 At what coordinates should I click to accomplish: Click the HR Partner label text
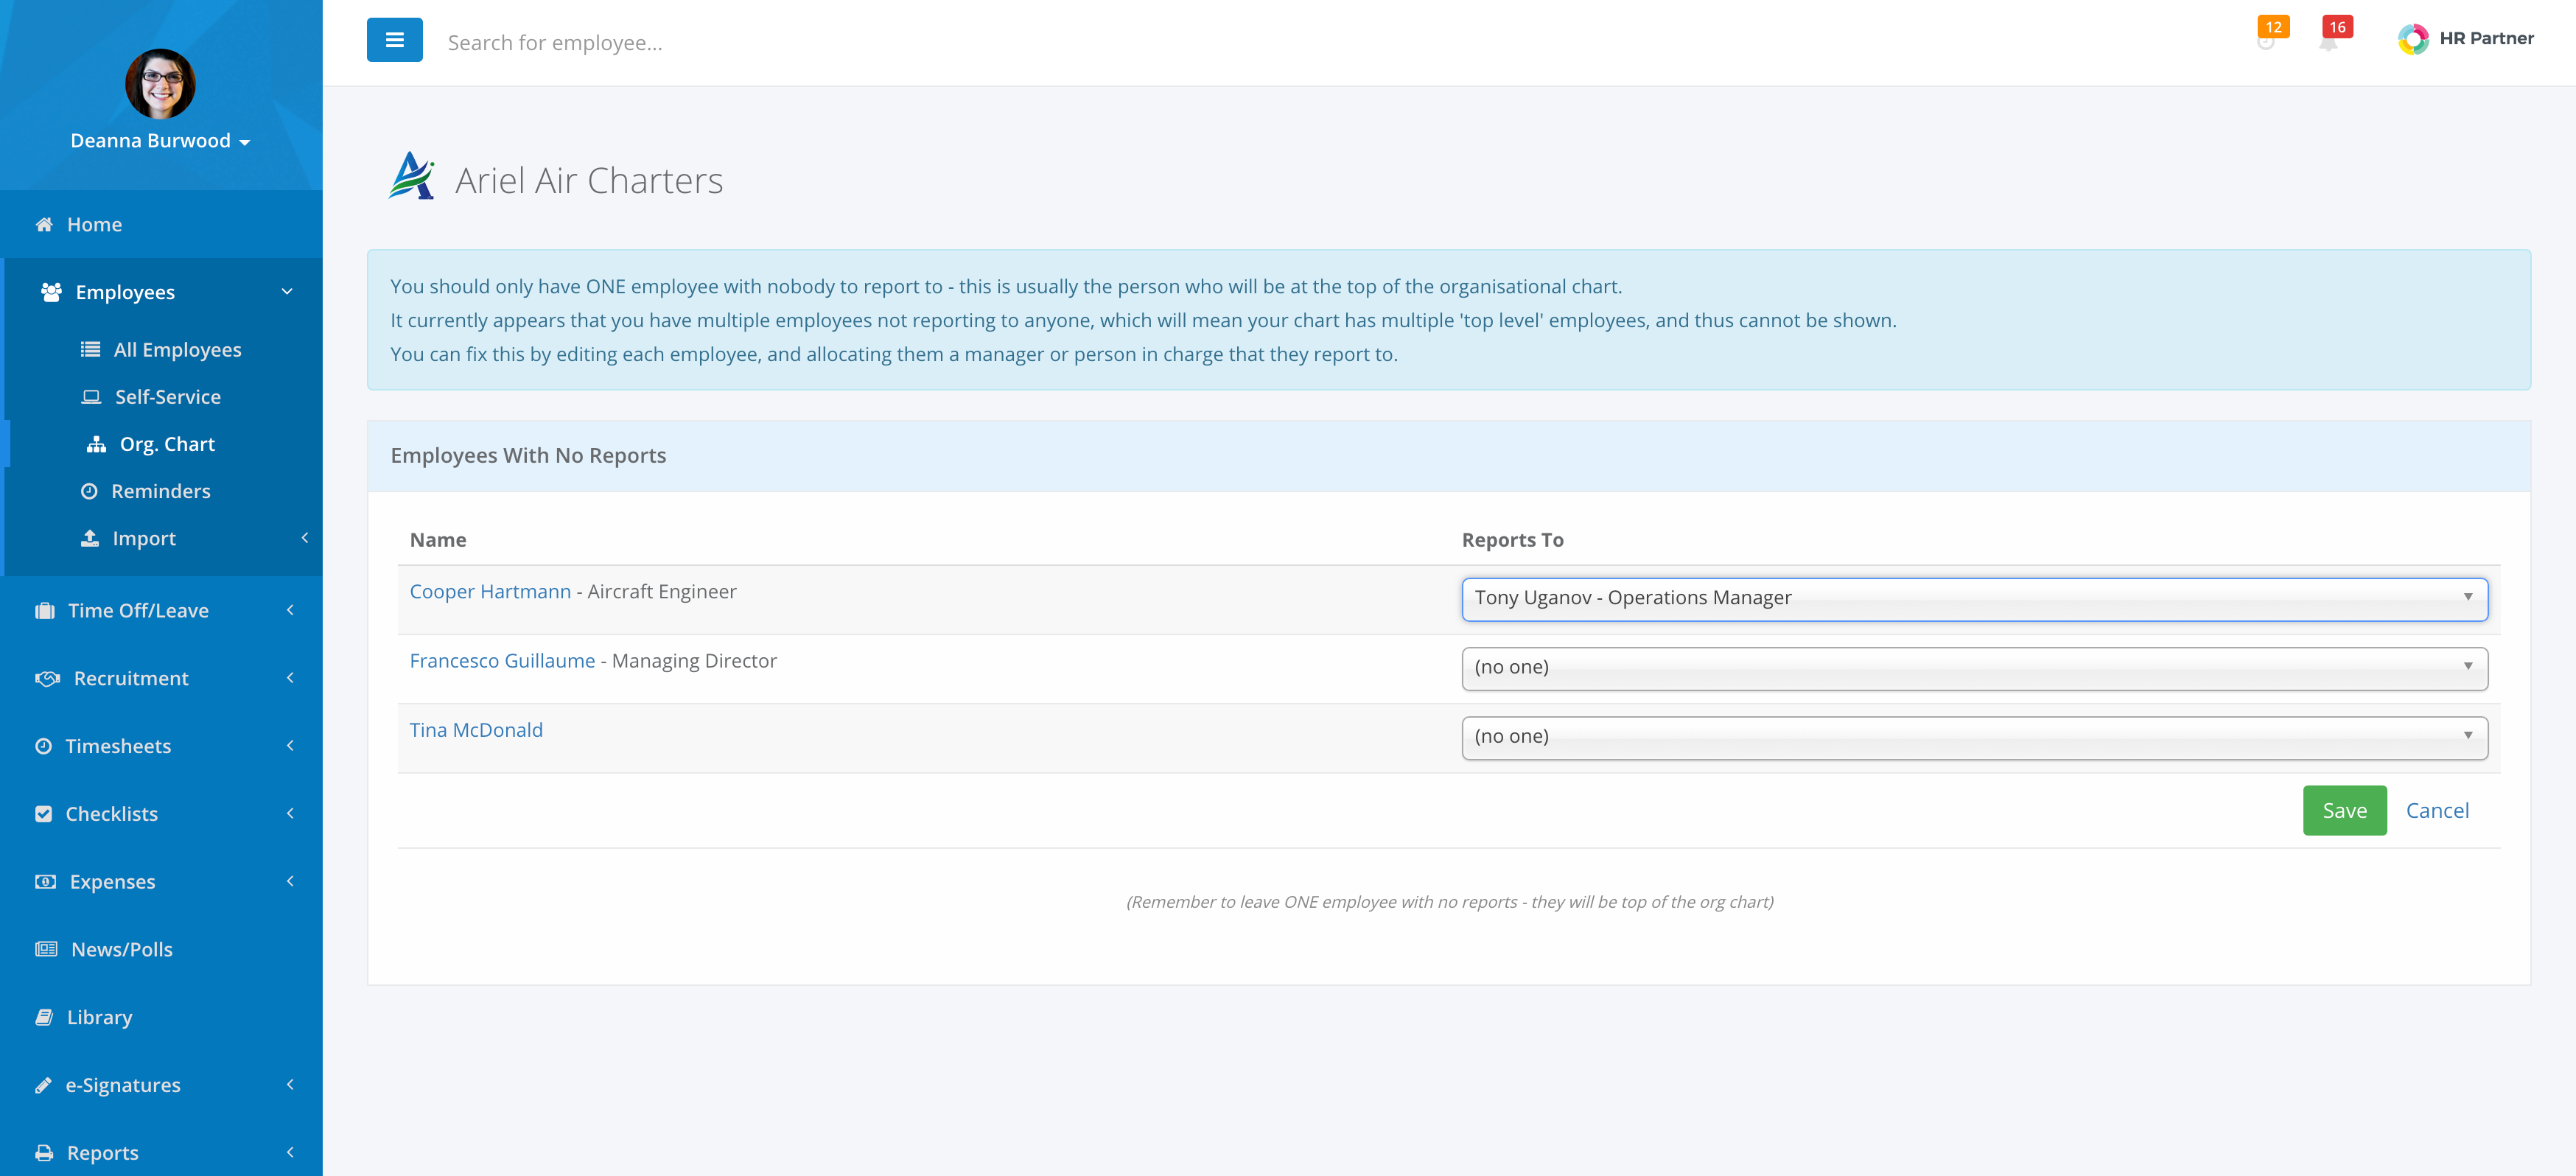2486,38
